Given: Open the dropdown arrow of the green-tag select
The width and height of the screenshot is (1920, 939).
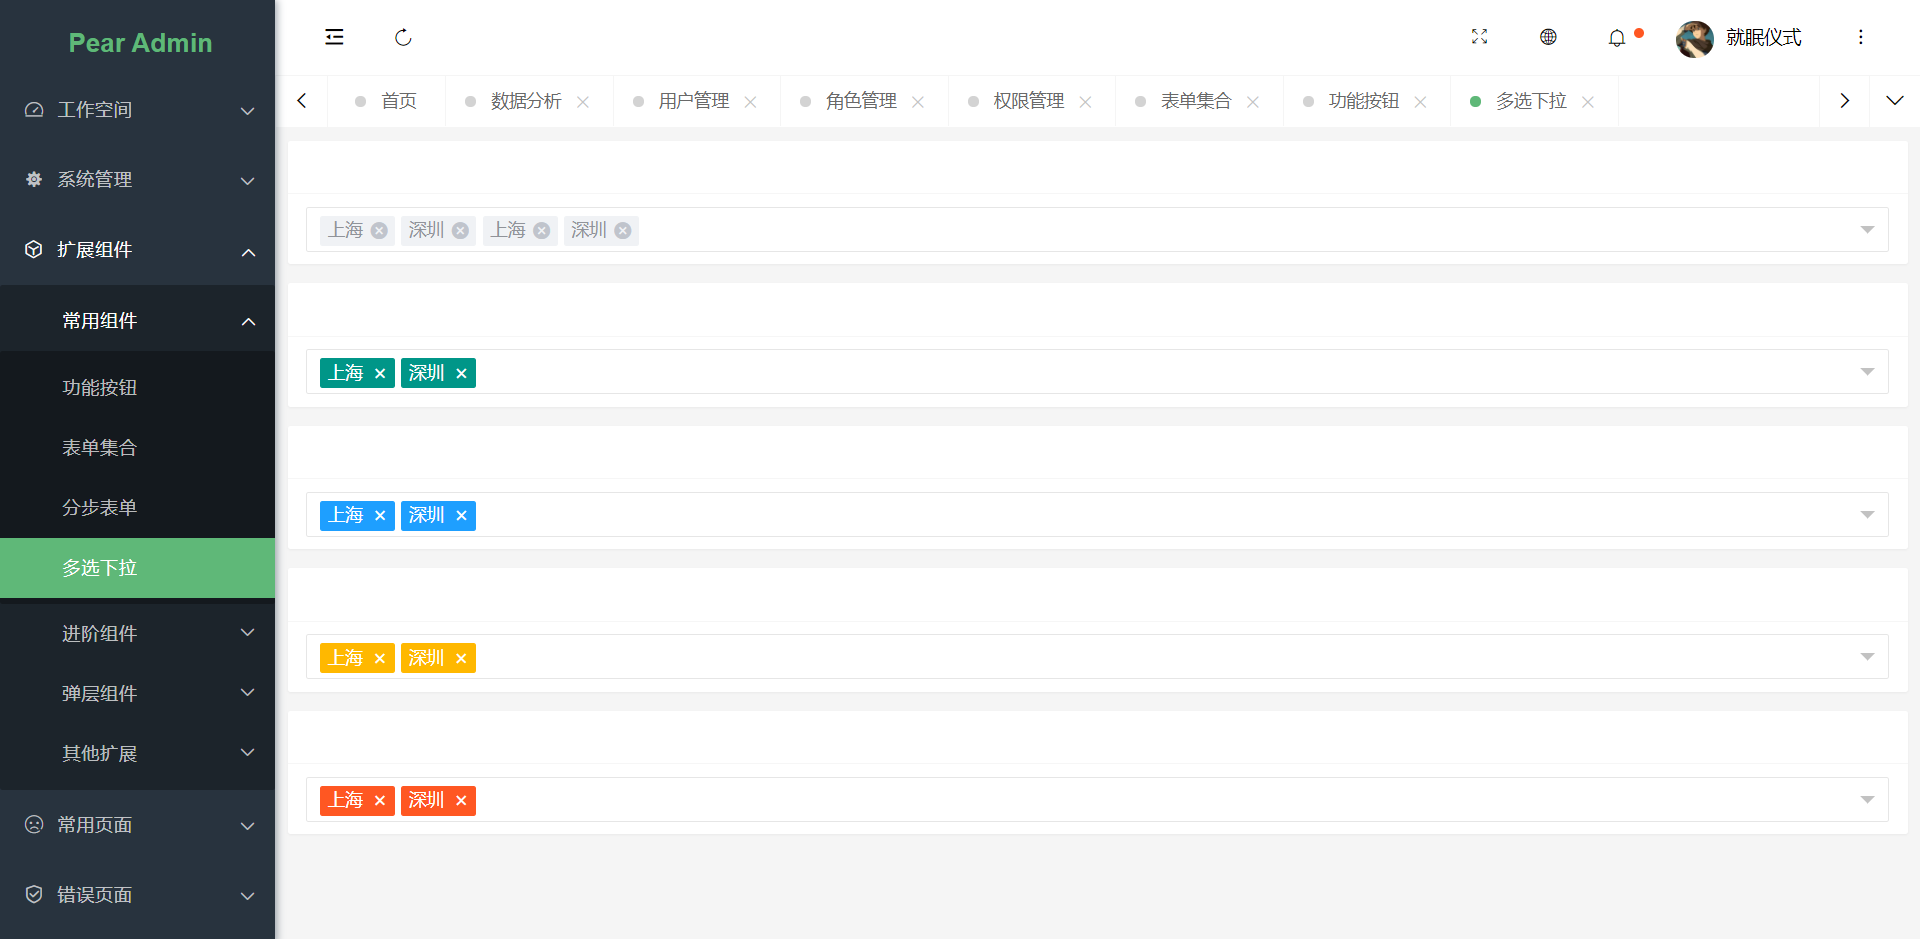Looking at the screenshot, I should coord(1867,372).
